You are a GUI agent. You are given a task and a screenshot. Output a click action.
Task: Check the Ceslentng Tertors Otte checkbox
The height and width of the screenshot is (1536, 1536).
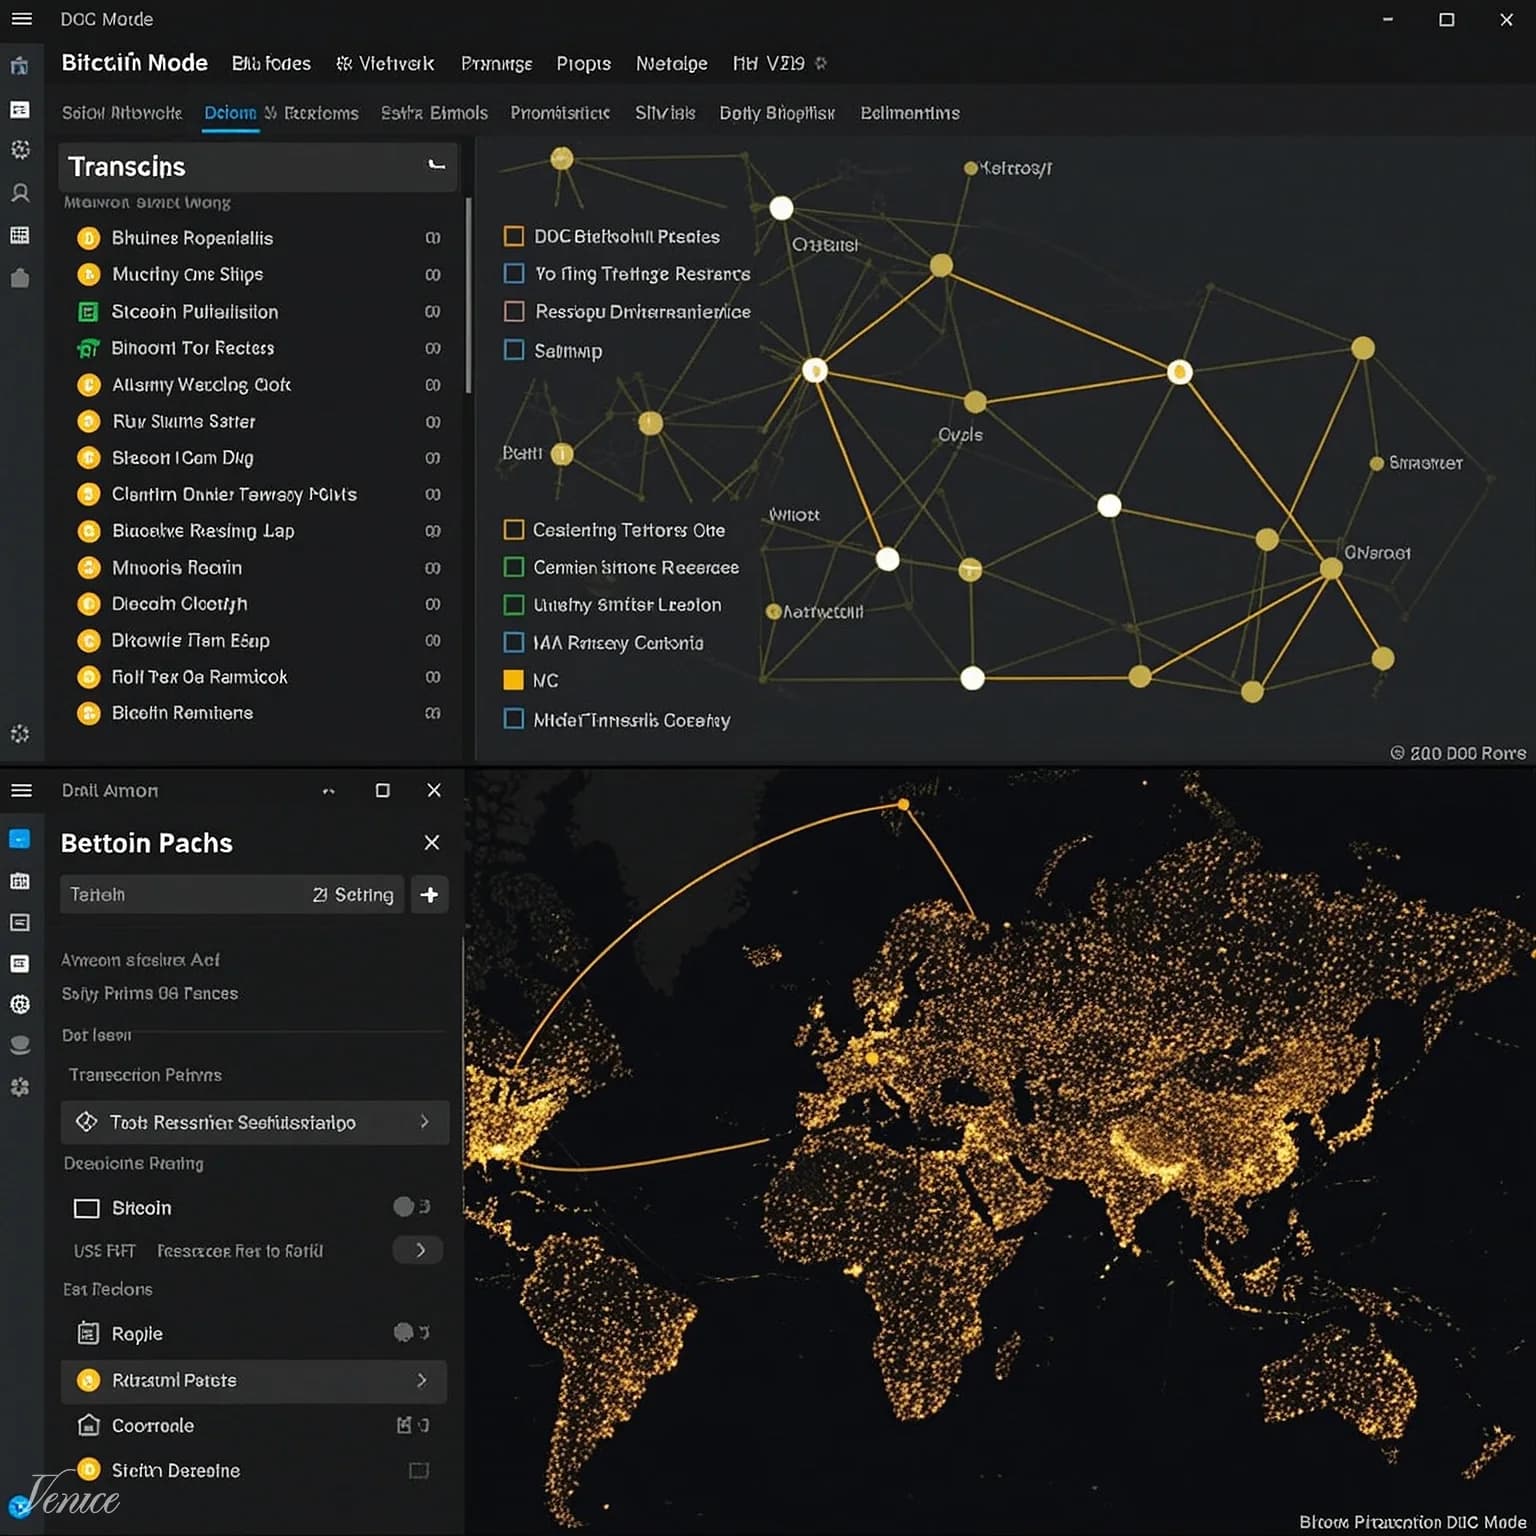[x=514, y=530]
